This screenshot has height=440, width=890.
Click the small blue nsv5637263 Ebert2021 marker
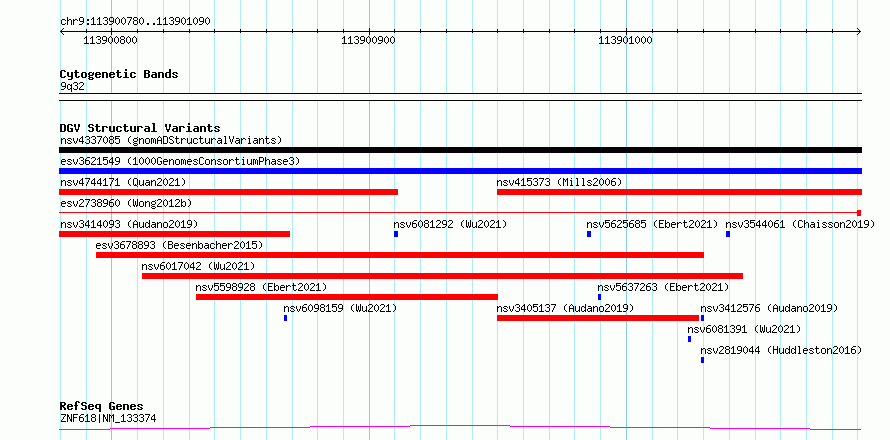(x=599, y=297)
